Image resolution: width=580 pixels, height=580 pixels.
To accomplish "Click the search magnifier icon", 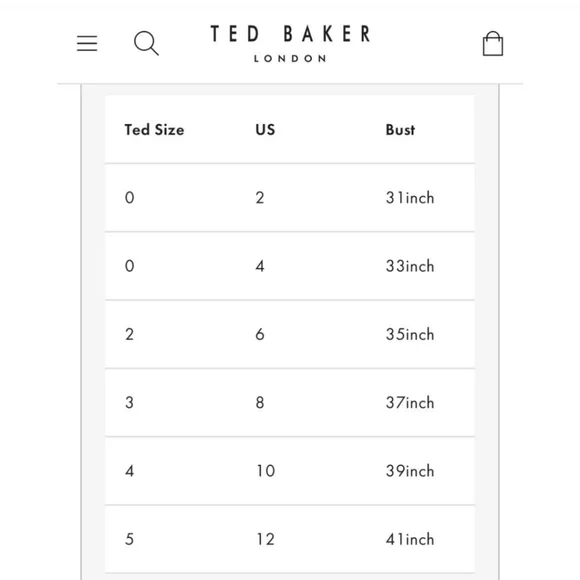I will point(146,43).
